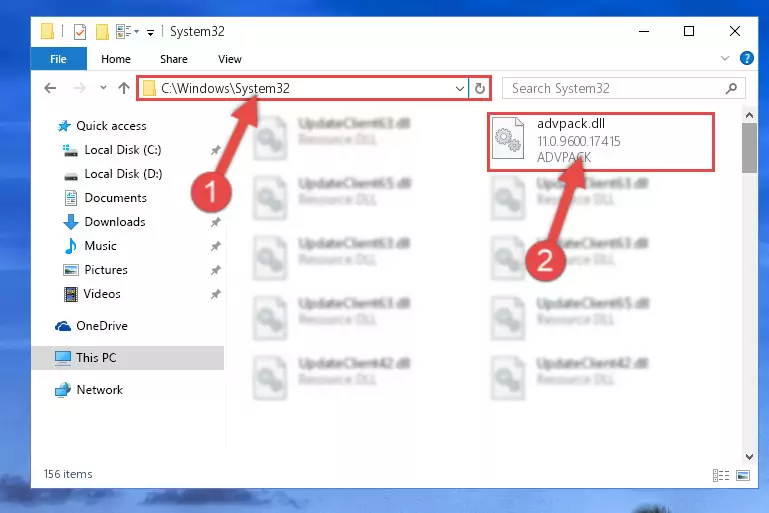Image resolution: width=769 pixels, height=513 pixels.
Task: Click the folder icon in the title bar
Action: pyautogui.click(x=47, y=31)
